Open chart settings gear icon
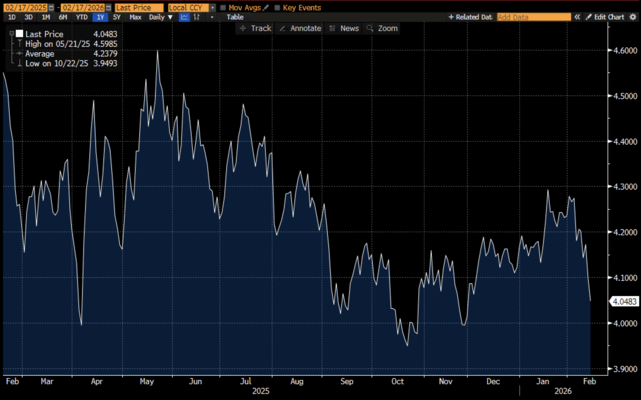 [632, 17]
